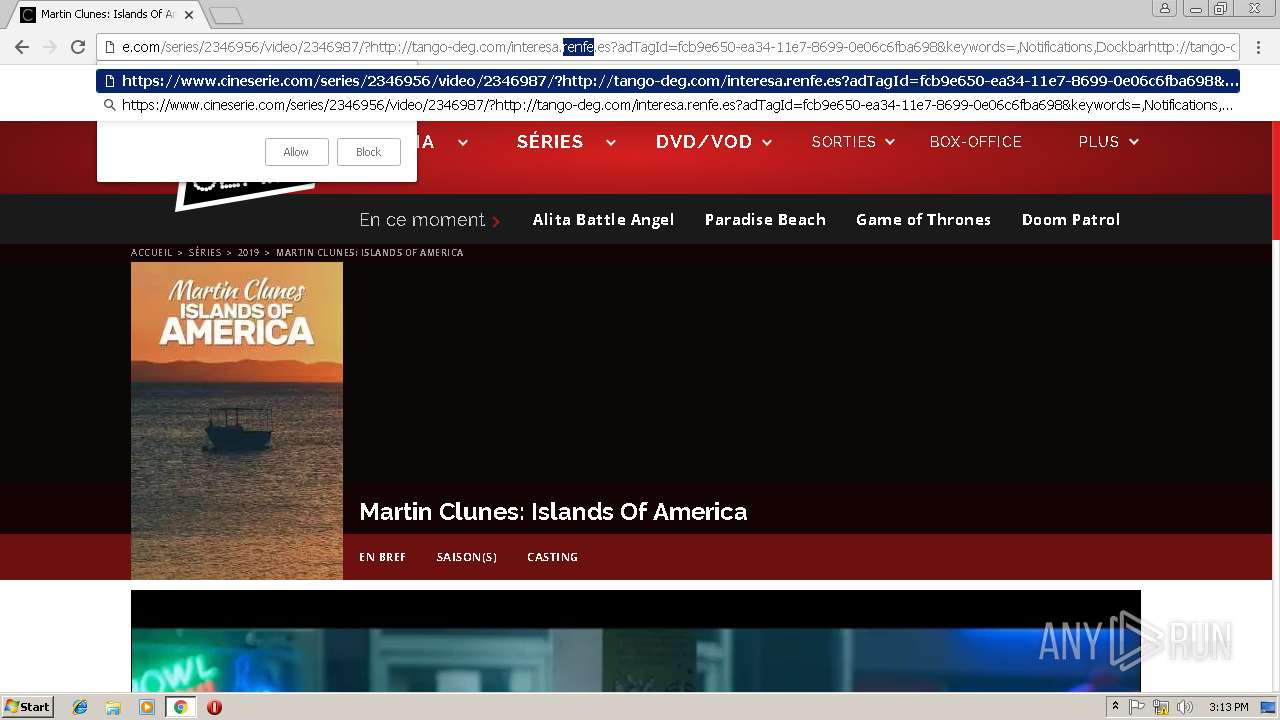The image size is (1280, 720).
Task: Expand the SÉRIES dropdown chevron
Action: (610, 143)
